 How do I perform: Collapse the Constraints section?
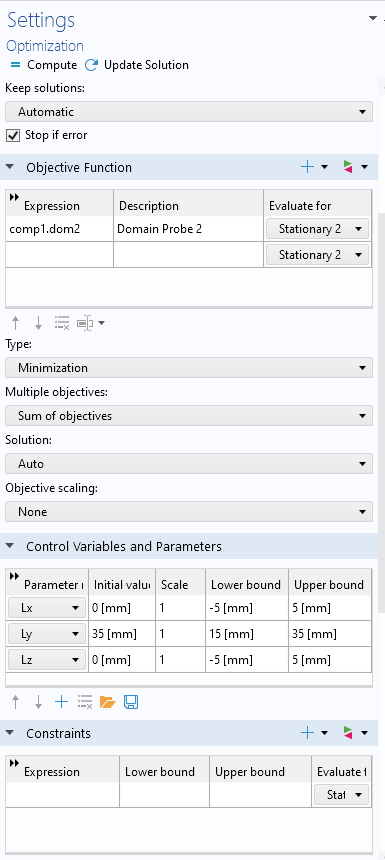(10, 733)
